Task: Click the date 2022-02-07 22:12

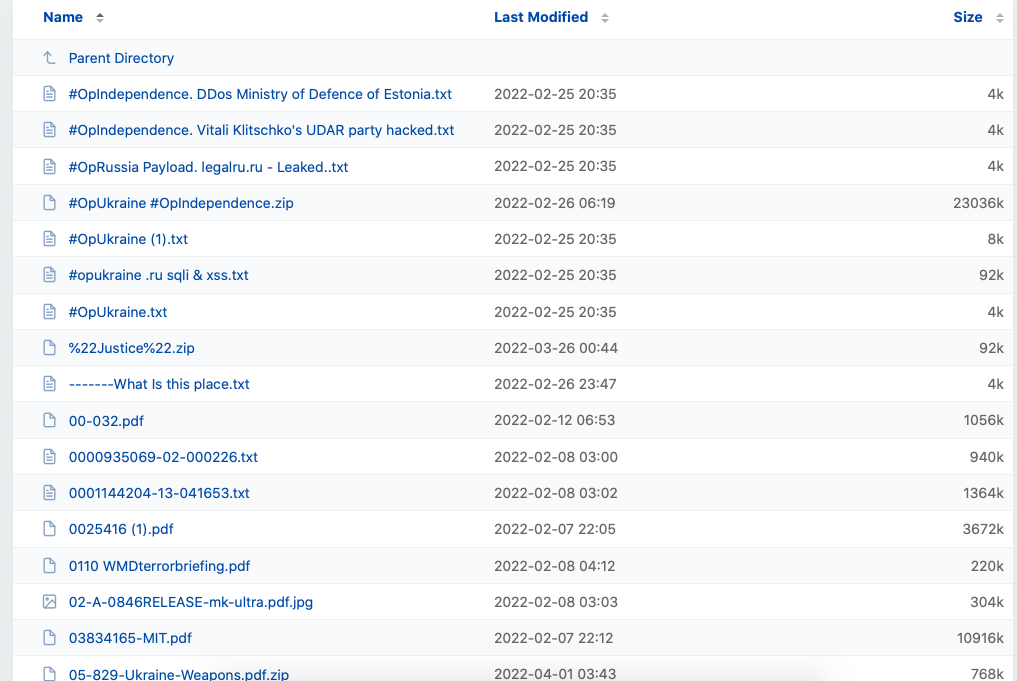Action: click(x=554, y=638)
